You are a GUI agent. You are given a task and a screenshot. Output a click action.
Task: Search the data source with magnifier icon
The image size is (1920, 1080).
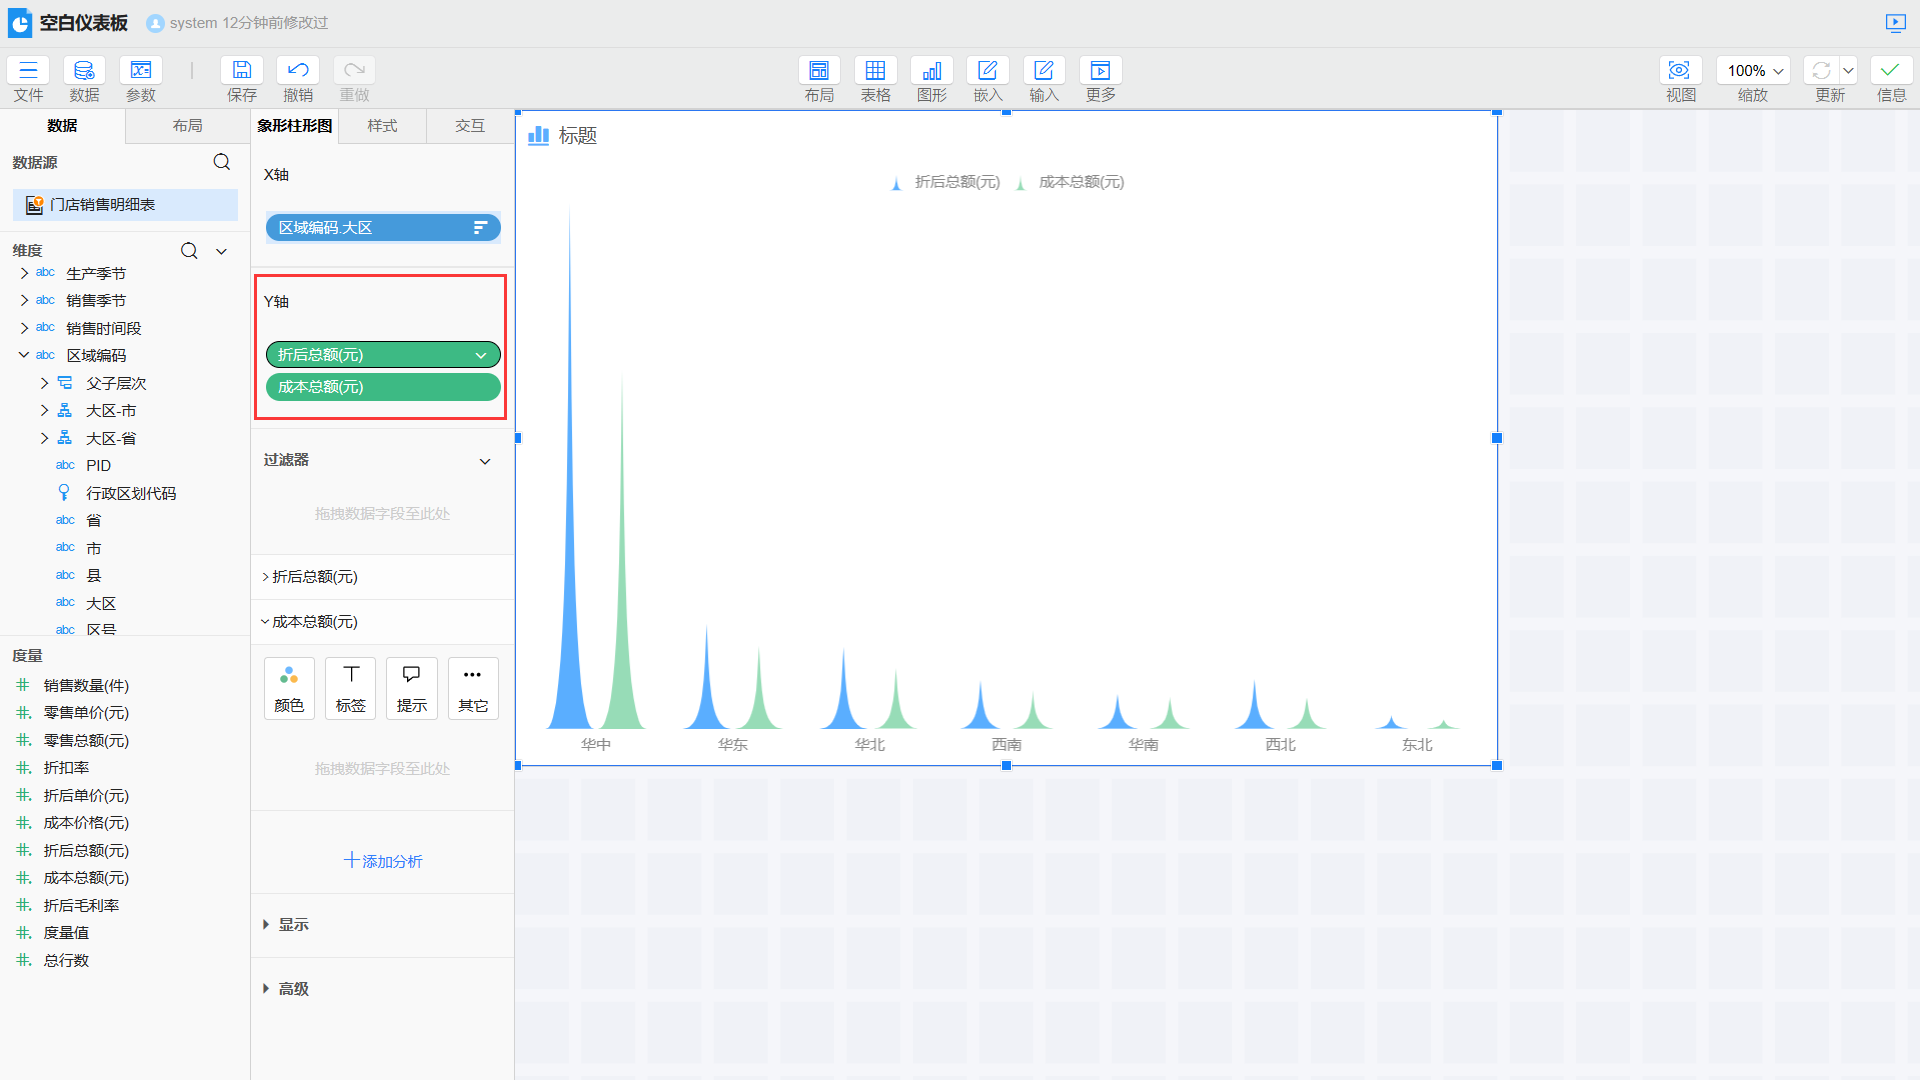click(222, 162)
